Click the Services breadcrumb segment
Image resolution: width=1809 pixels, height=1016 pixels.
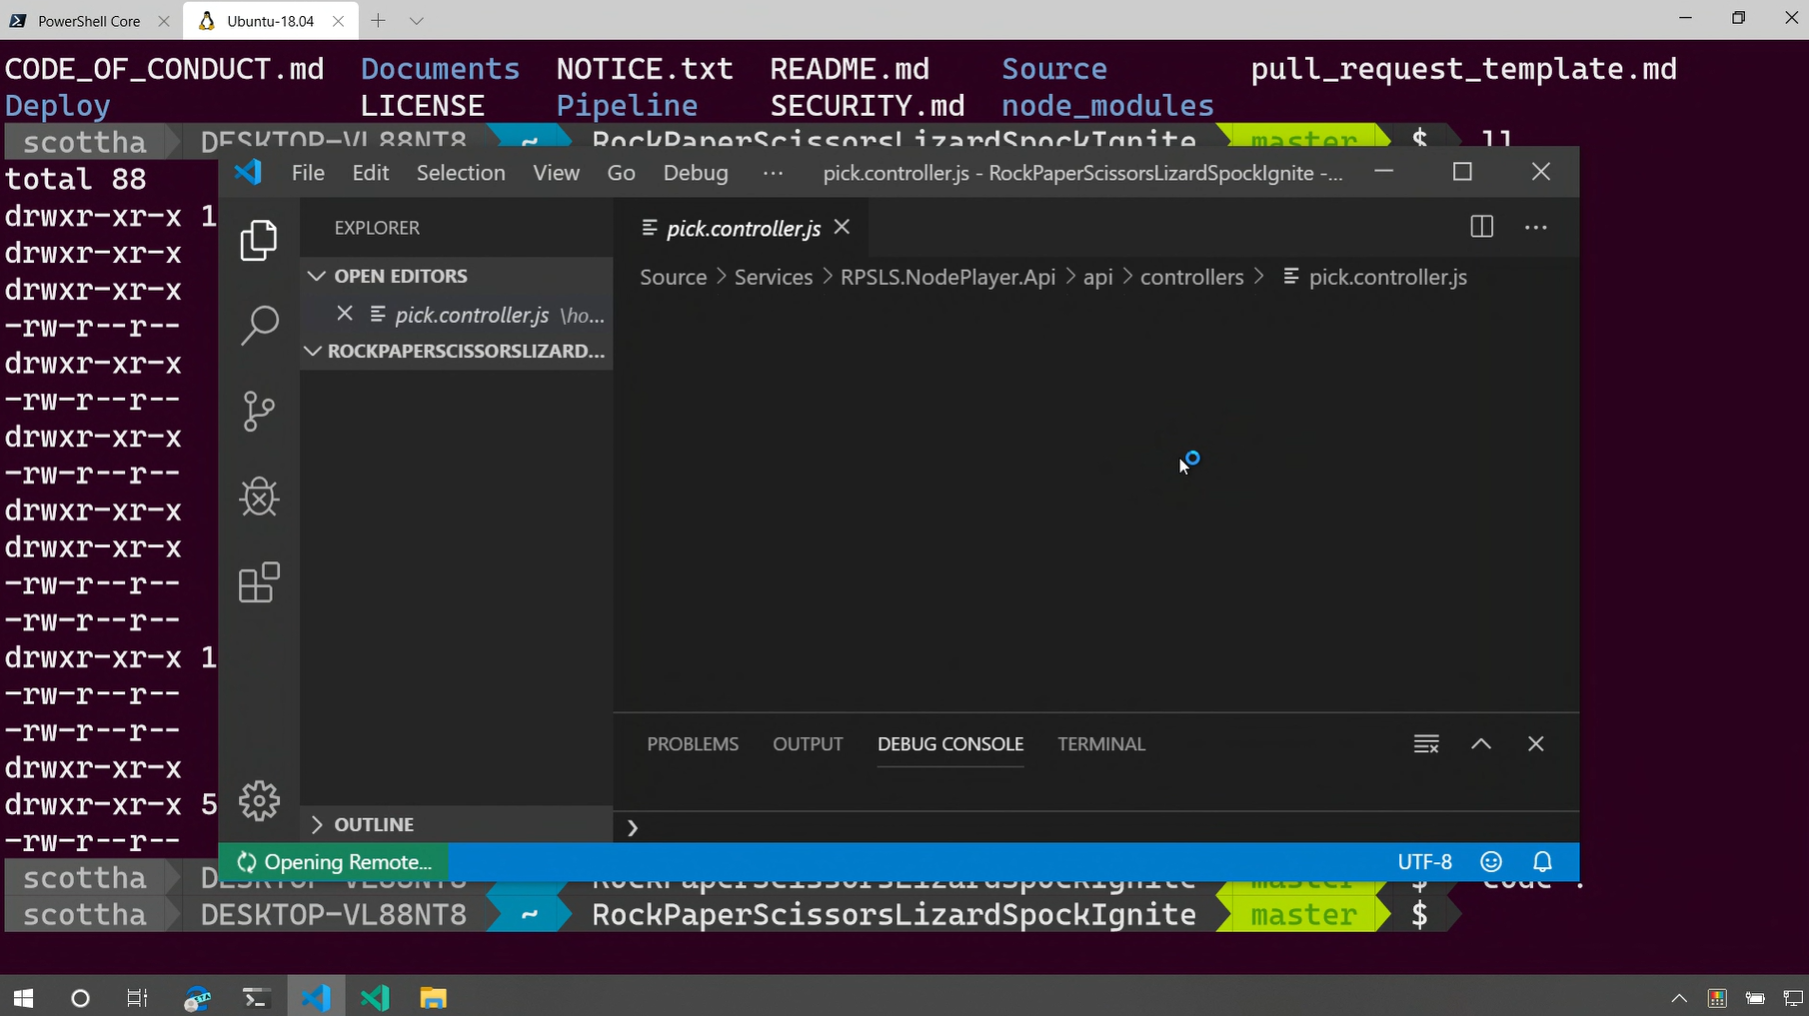pos(773,277)
